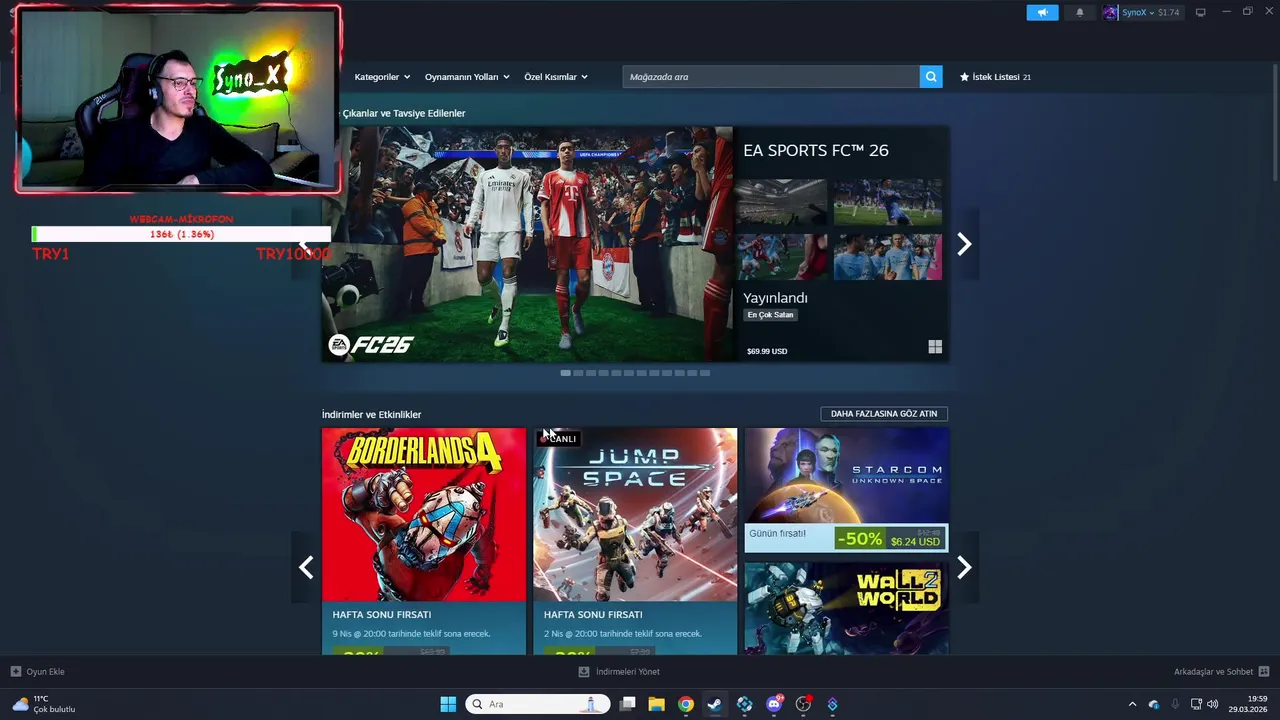Click the EA SPORTS FC™ 26 title
The width and height of the screenshot is (1280, 720).
[x=815, y=150]
